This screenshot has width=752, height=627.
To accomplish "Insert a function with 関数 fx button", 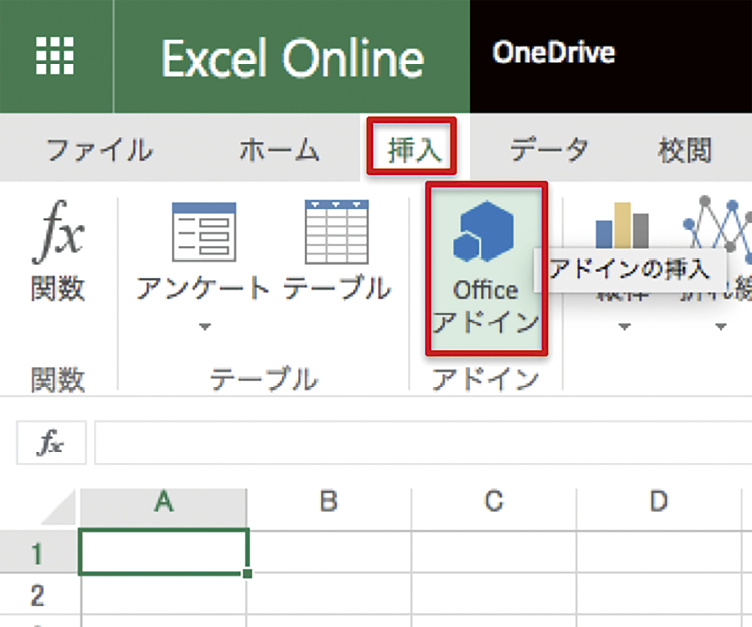I will [59, 251].
